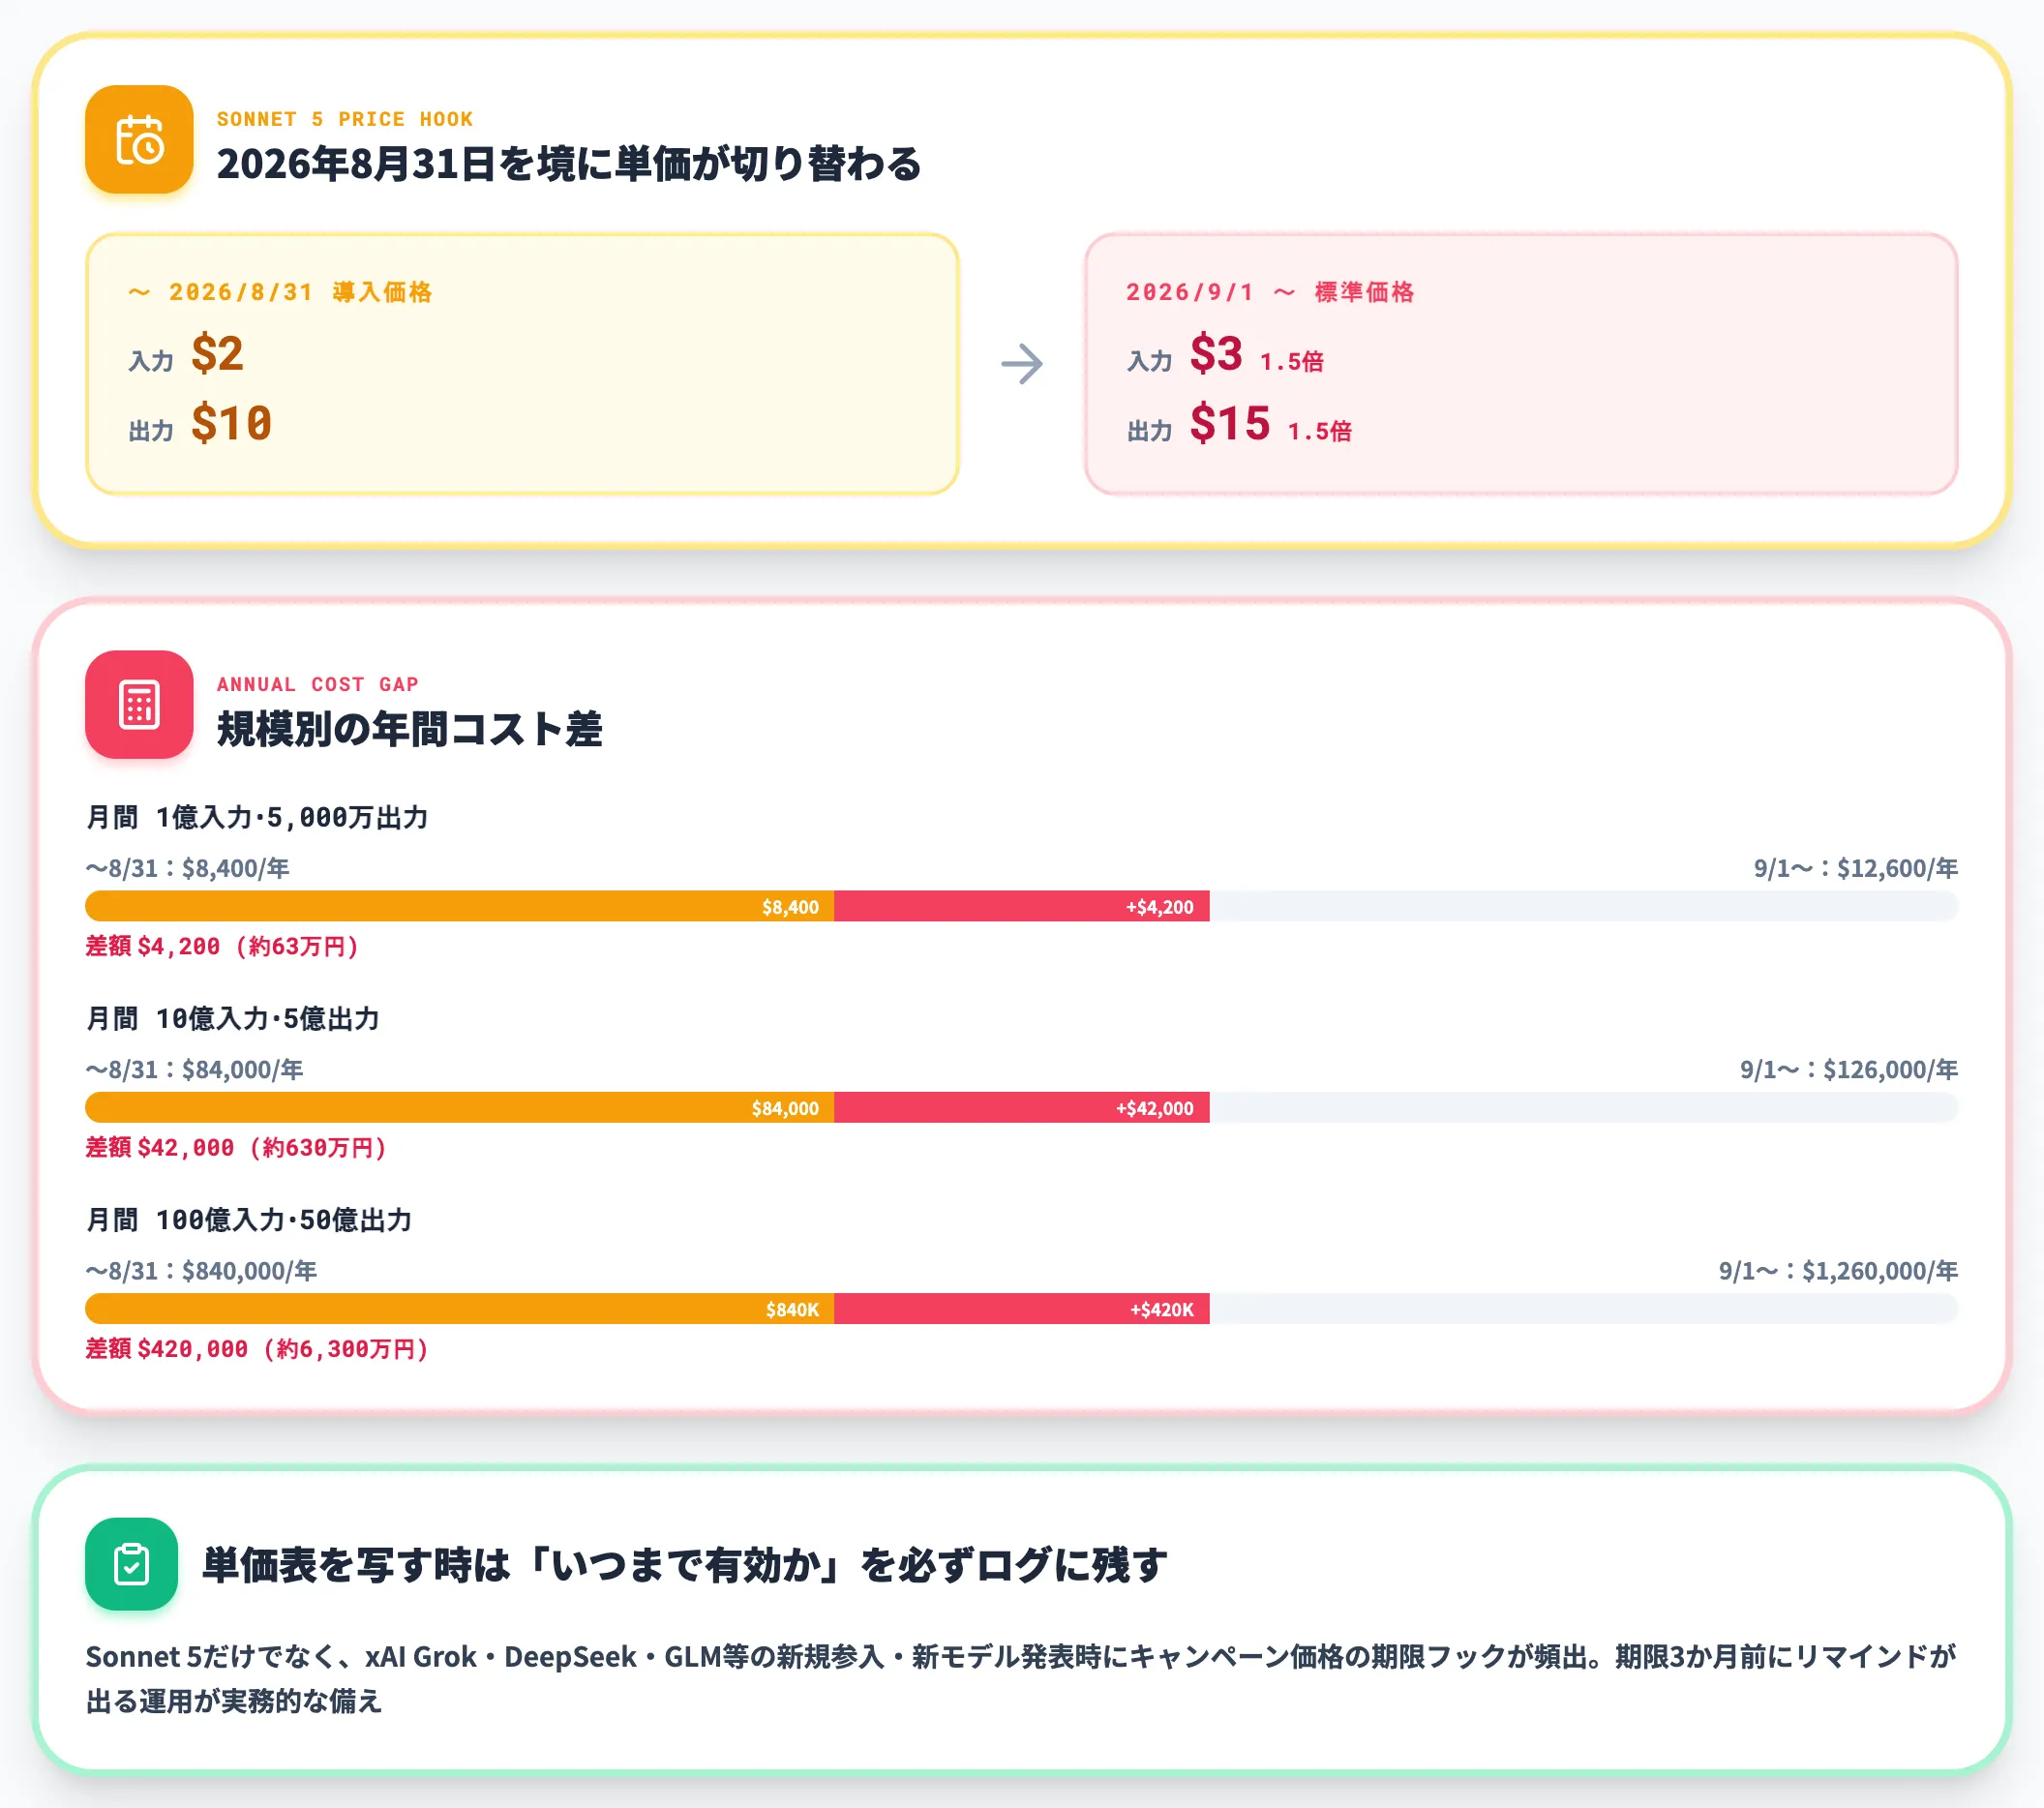Click the 2026年8月31日 headline text

[x=569, y=164]
